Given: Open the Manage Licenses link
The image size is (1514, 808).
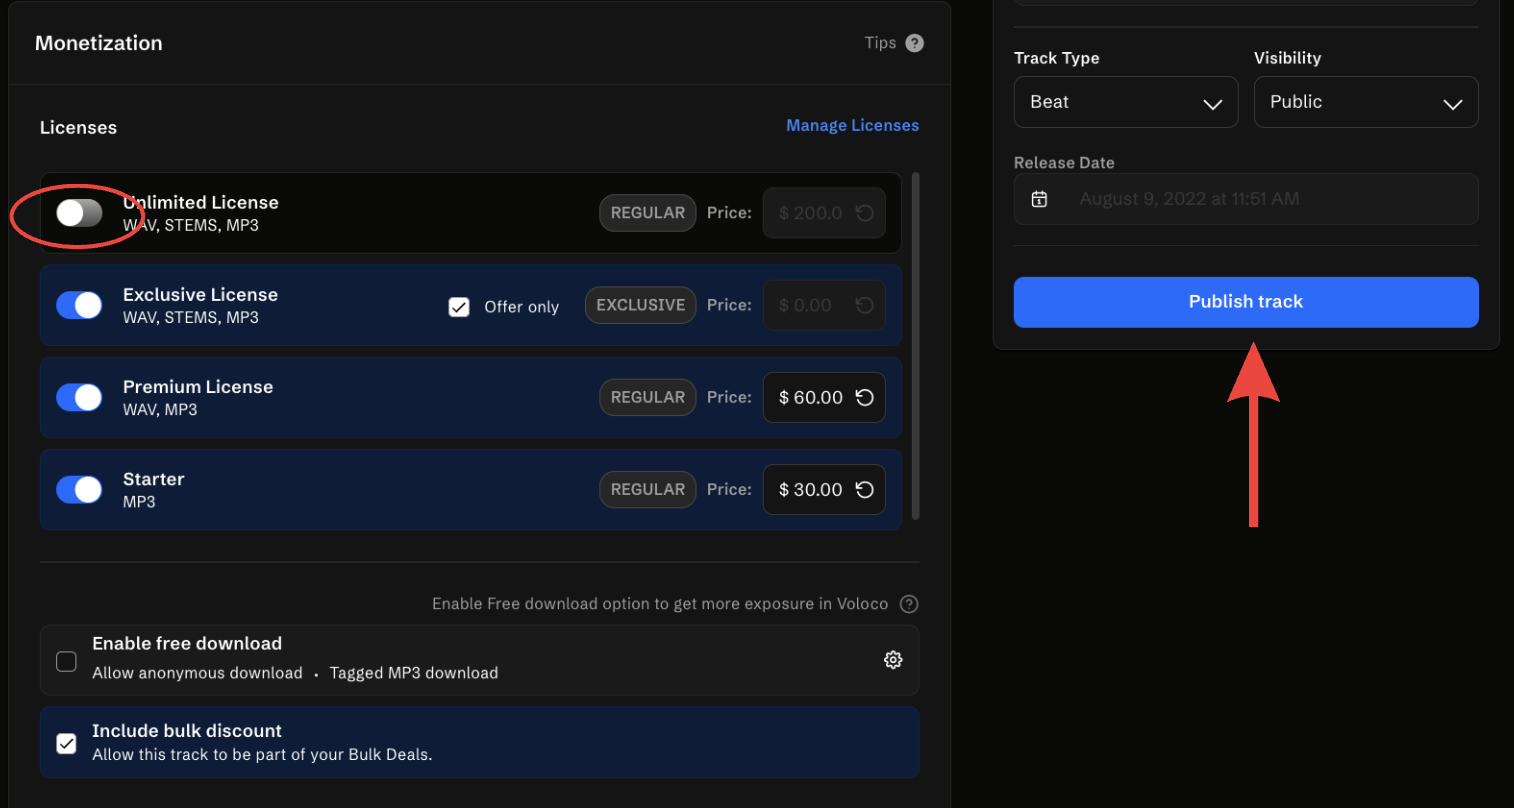Looking at the screenshot, I should (852, 126).
